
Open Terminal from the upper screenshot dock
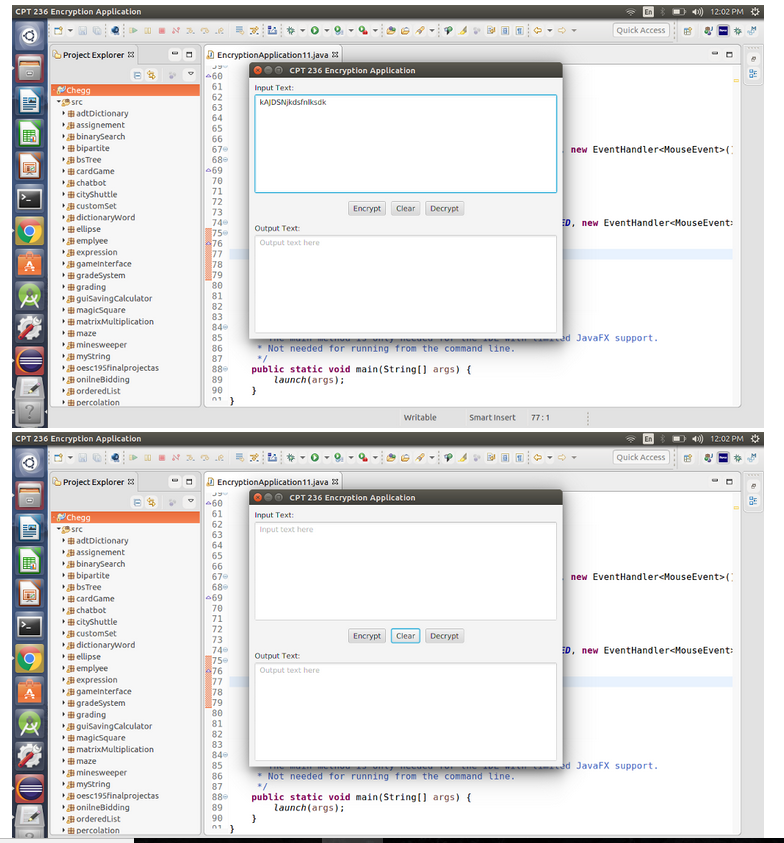(x=30, y=199)
